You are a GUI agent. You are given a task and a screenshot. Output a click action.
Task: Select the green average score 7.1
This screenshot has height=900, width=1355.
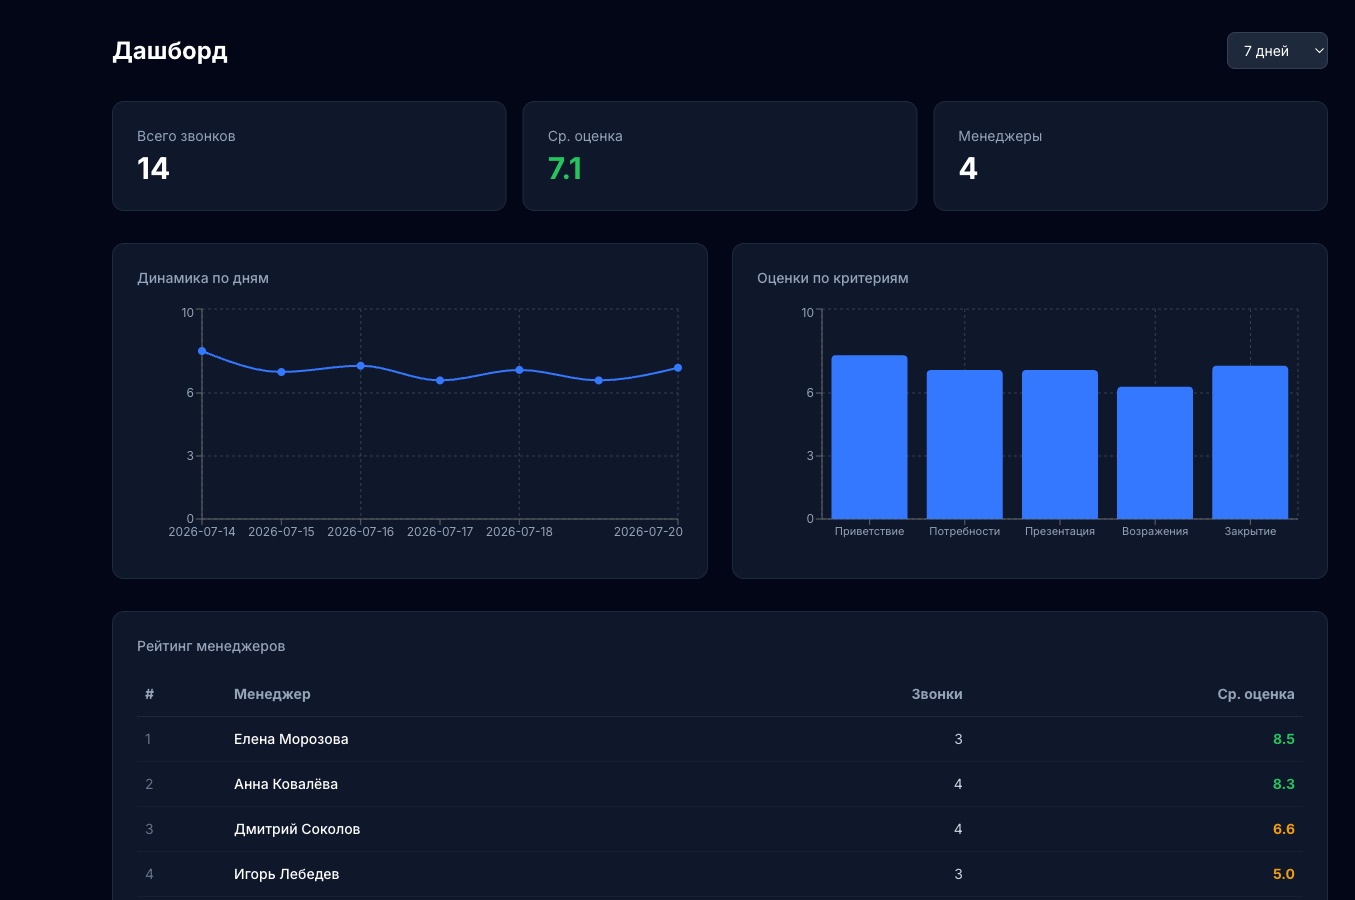(565, 168)
